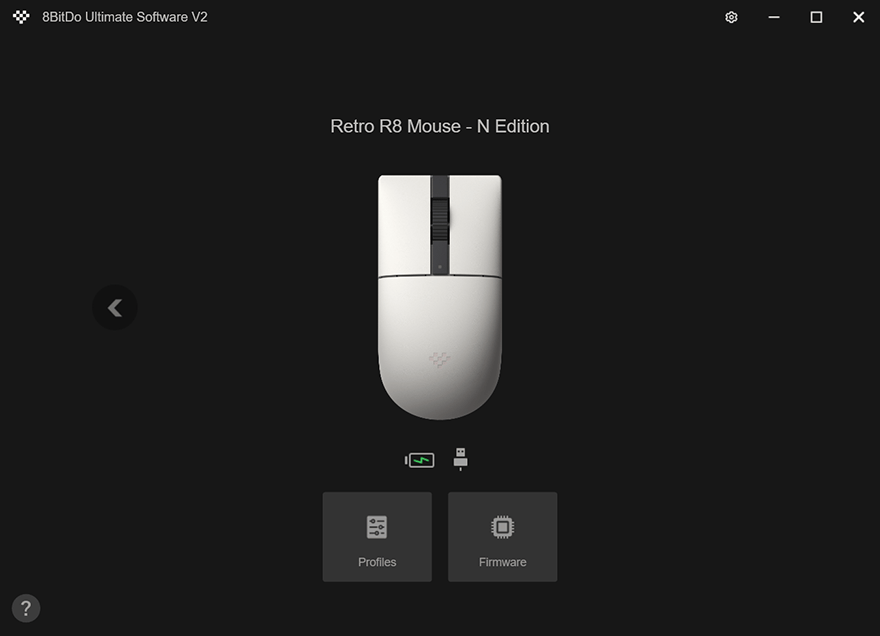This screenshot has height=636, width=880.
Task: Click the Retro R8 Mouse image
Action: click(439, 297)
